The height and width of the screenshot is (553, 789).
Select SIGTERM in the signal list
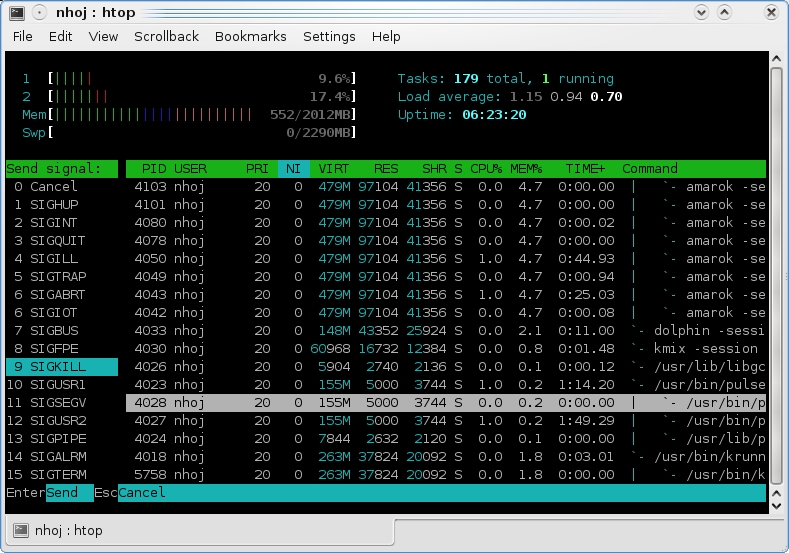60,475
